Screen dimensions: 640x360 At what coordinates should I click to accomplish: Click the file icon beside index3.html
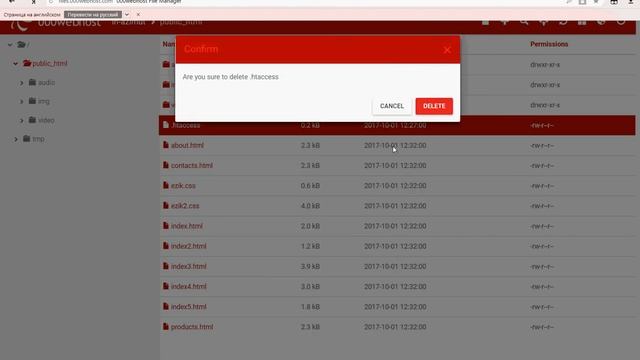pos(166,266)
